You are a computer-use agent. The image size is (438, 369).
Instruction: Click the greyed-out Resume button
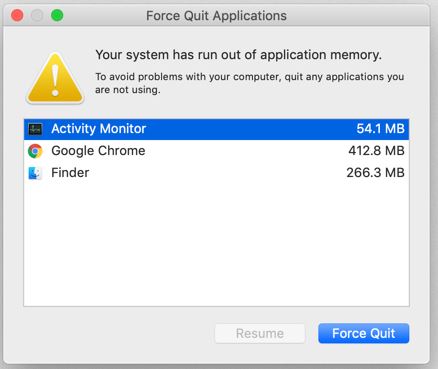click(x=260, y=333)
